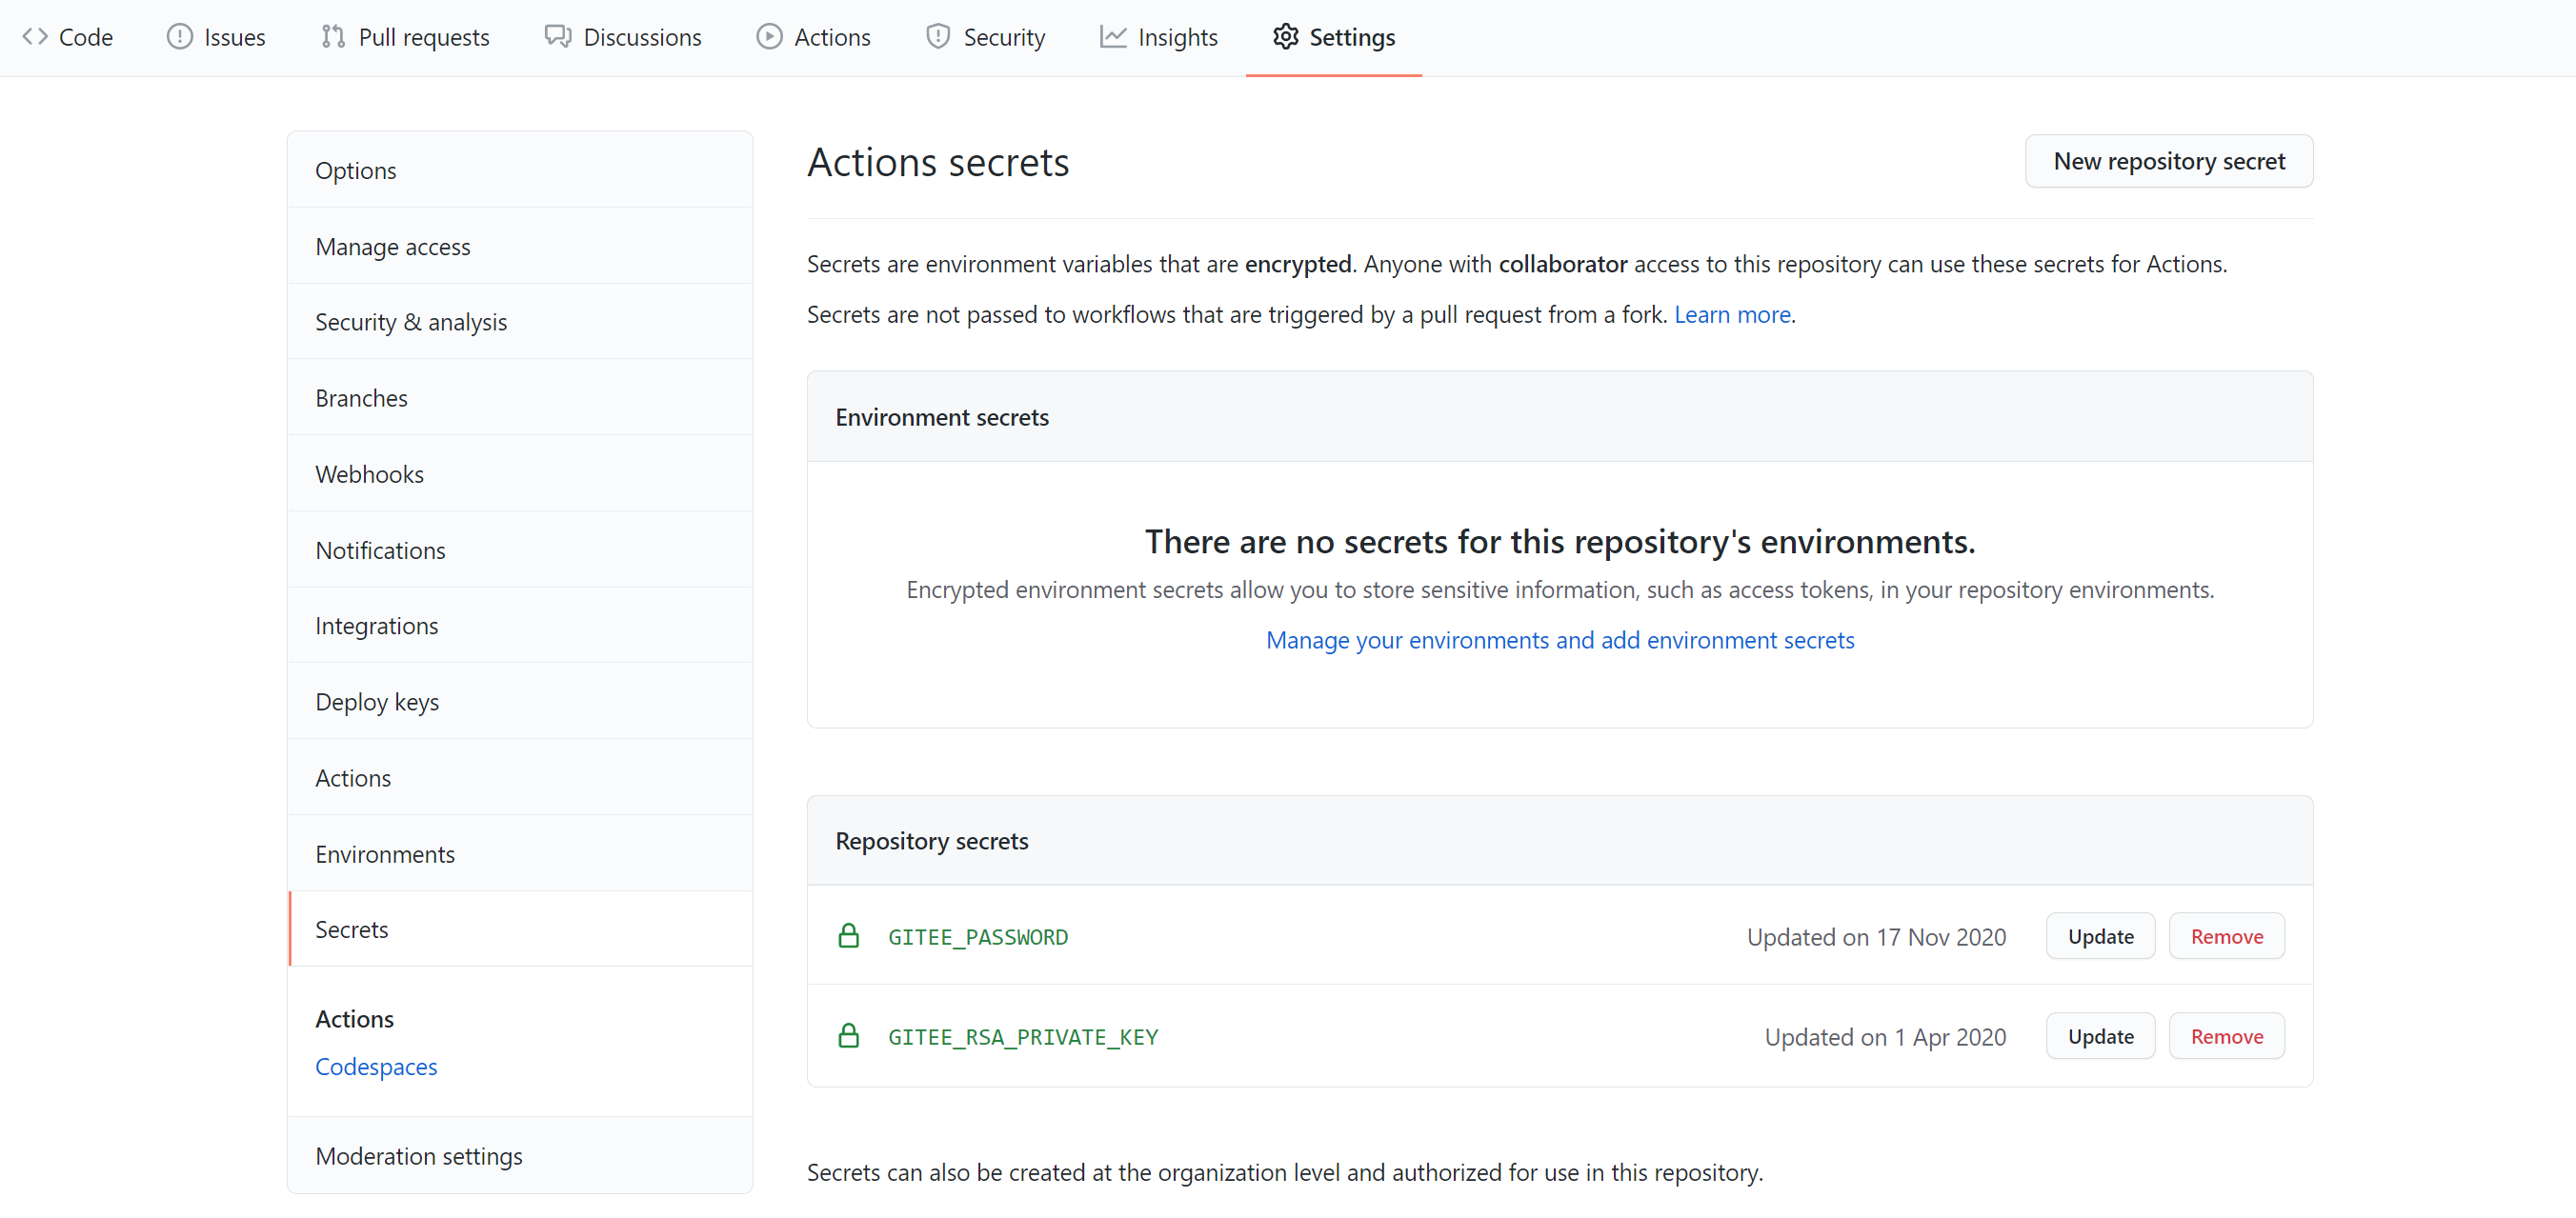Click the Discussions speech bubble icon
This screenshot has width=2576, height=1218.
[x=557, y=37]
